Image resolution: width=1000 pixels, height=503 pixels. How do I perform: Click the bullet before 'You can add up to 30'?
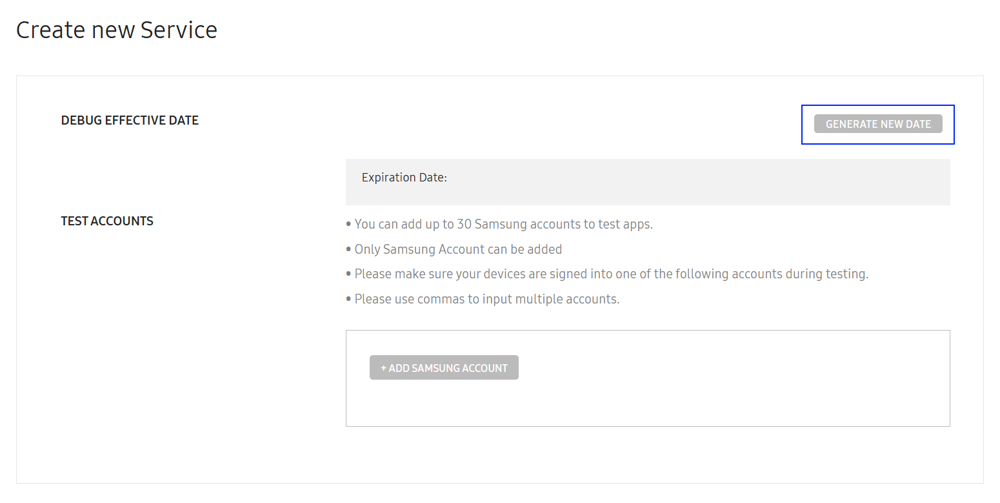(348, 224)
